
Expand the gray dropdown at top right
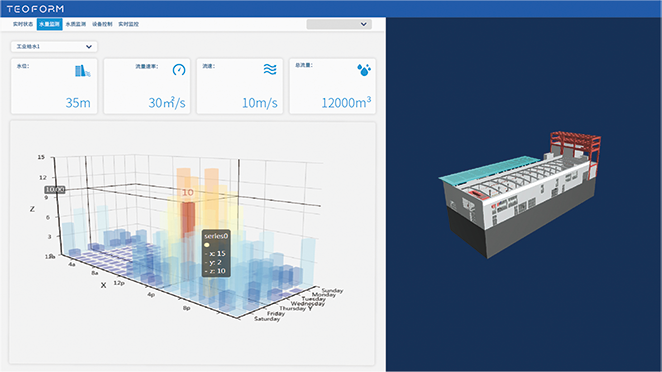(x=339, y=24)
